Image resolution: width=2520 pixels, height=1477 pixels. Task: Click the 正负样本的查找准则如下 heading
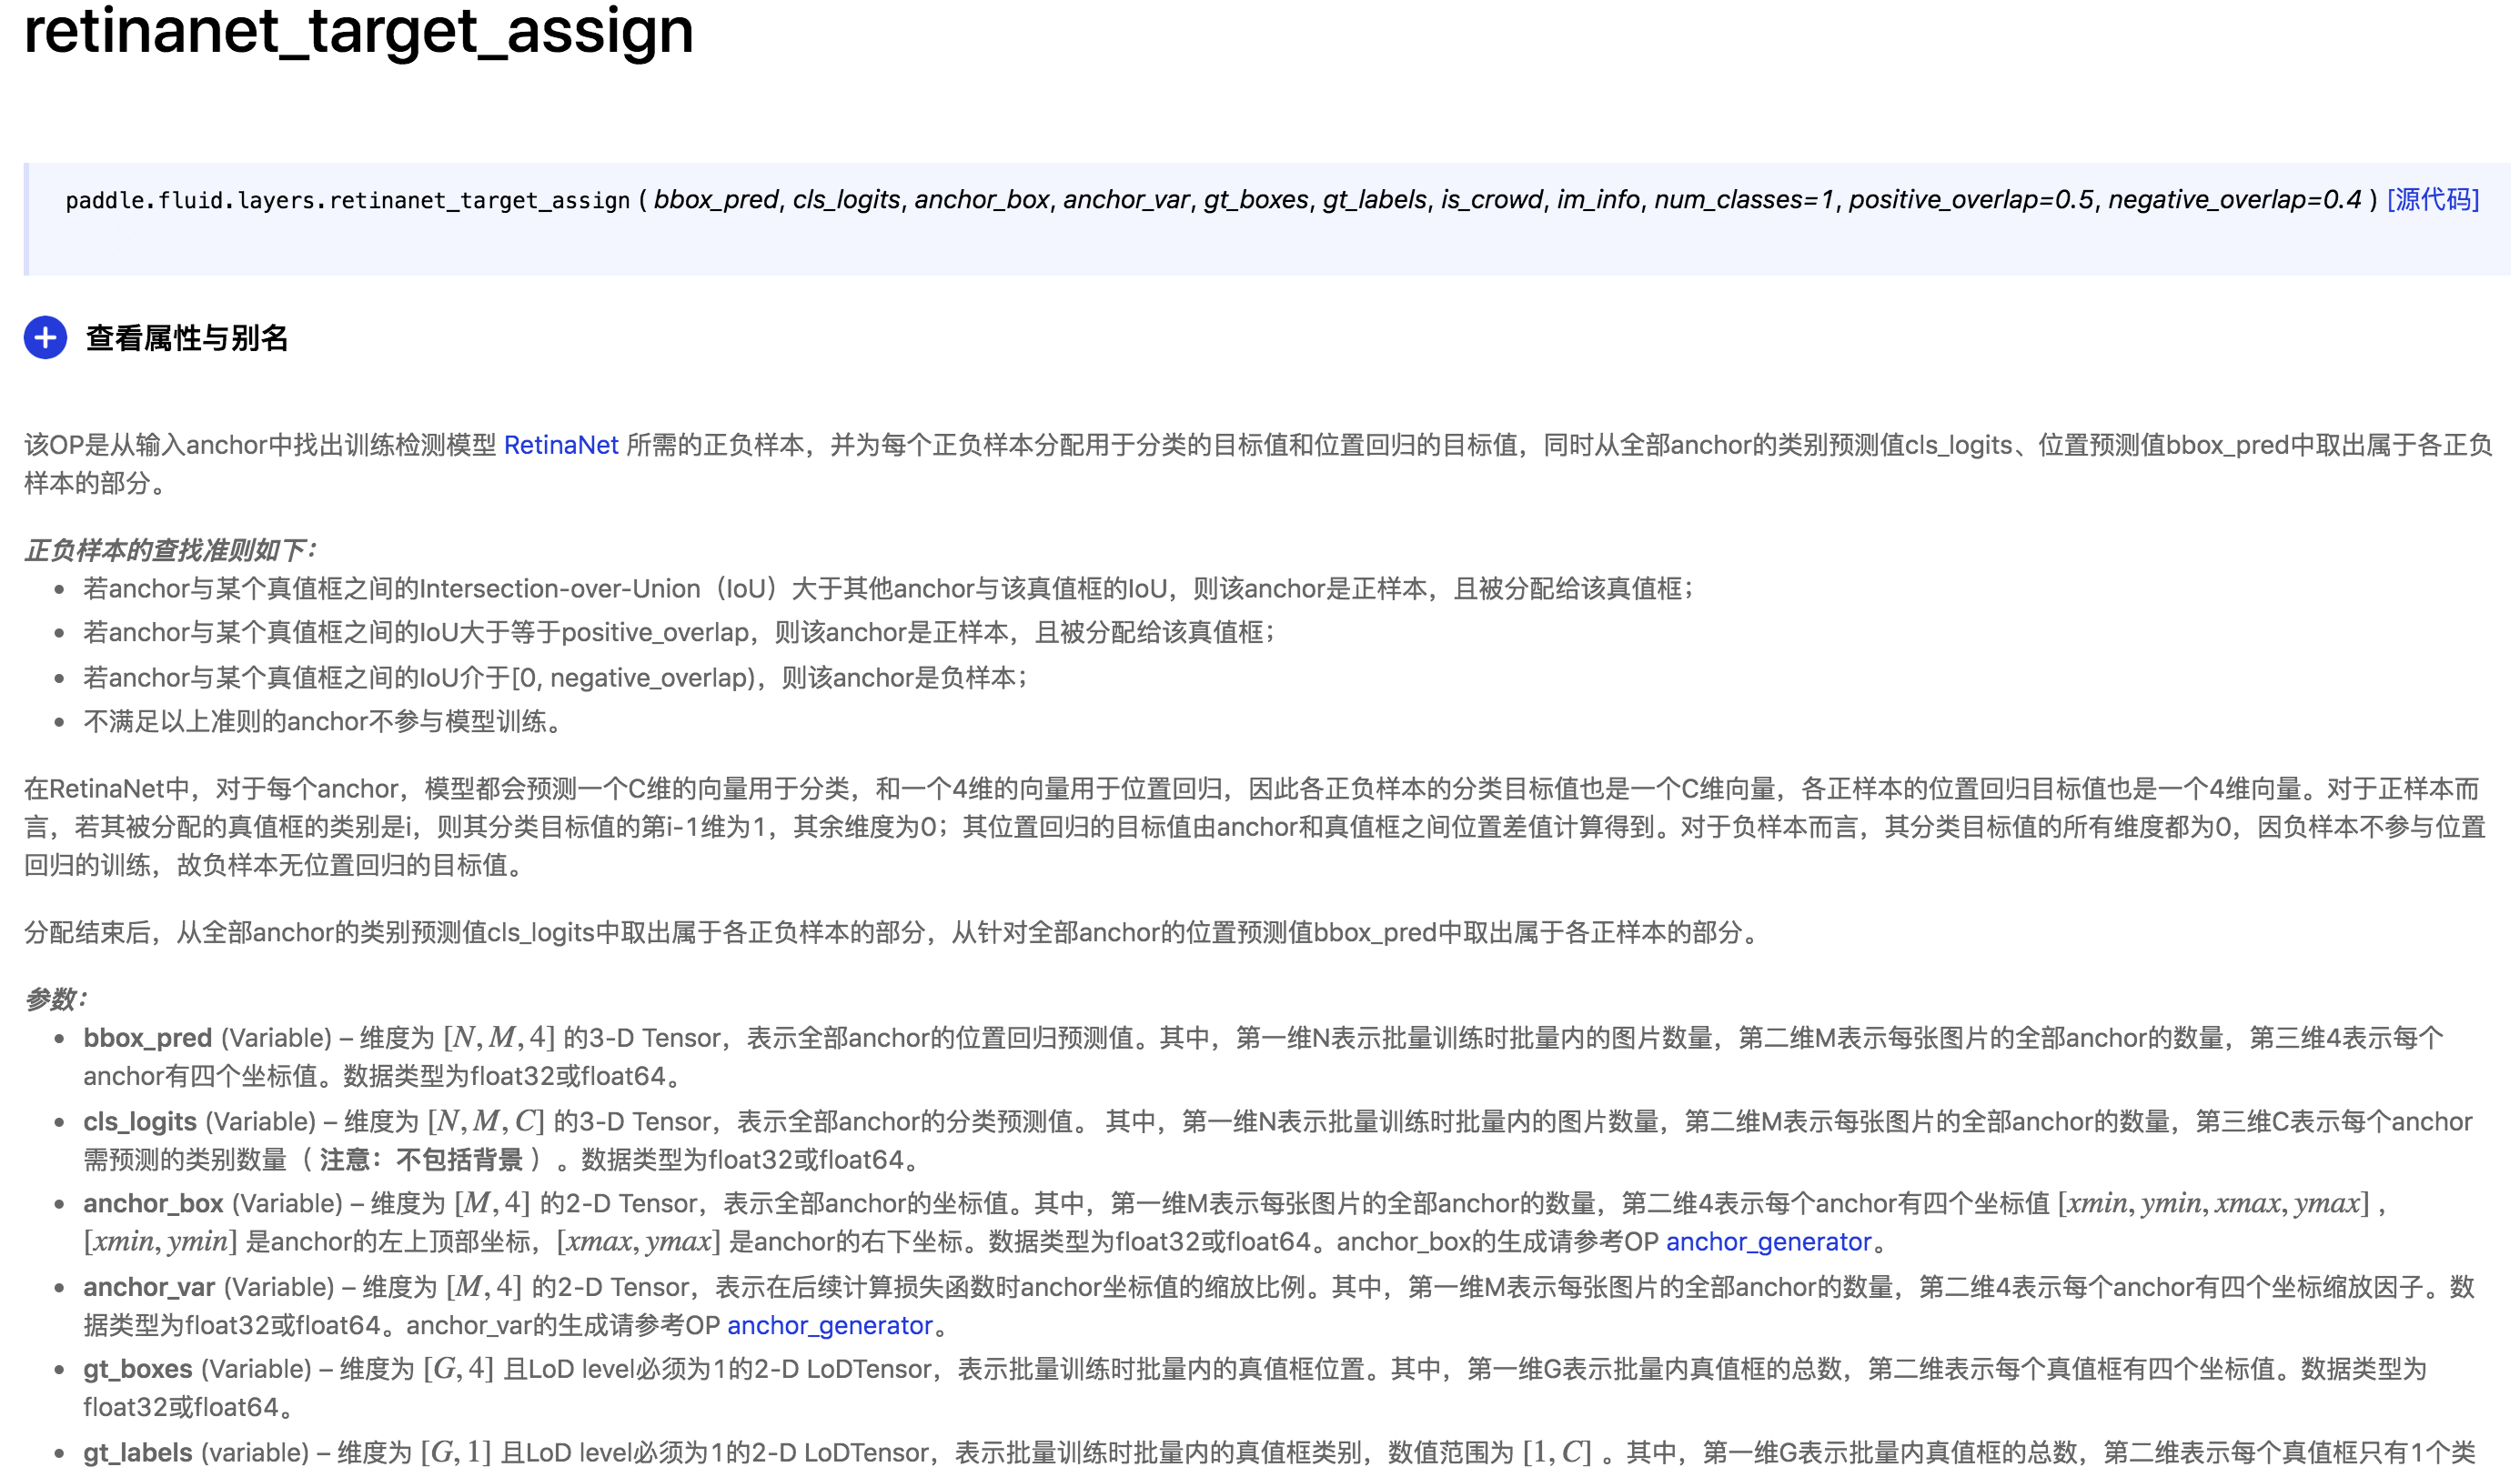pyautogui.click(x=170, y=550)
